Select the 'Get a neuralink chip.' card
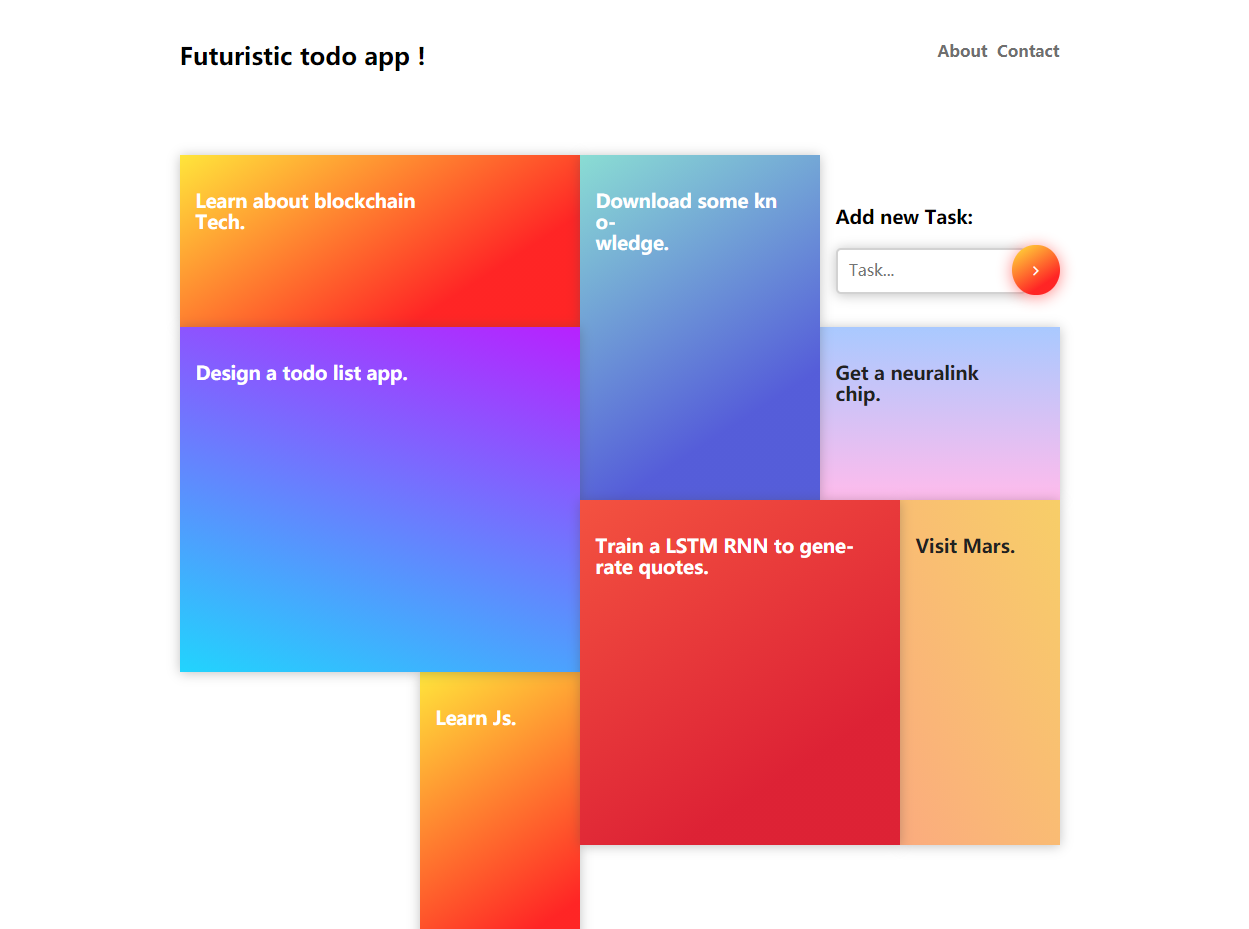 point(940,413)
